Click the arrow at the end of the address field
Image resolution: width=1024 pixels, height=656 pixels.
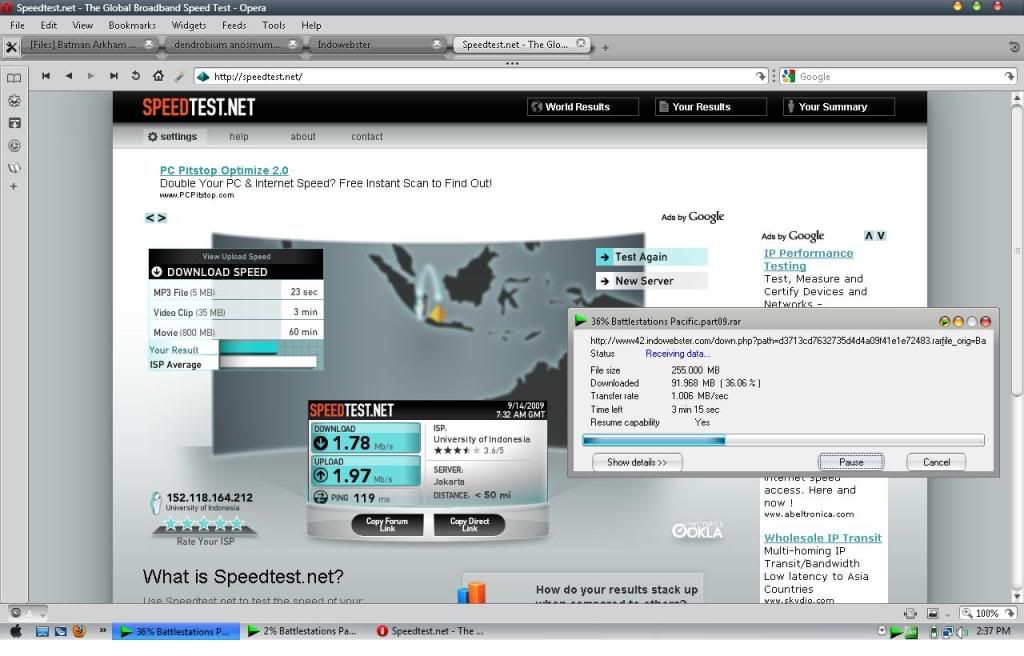point(760,76)
